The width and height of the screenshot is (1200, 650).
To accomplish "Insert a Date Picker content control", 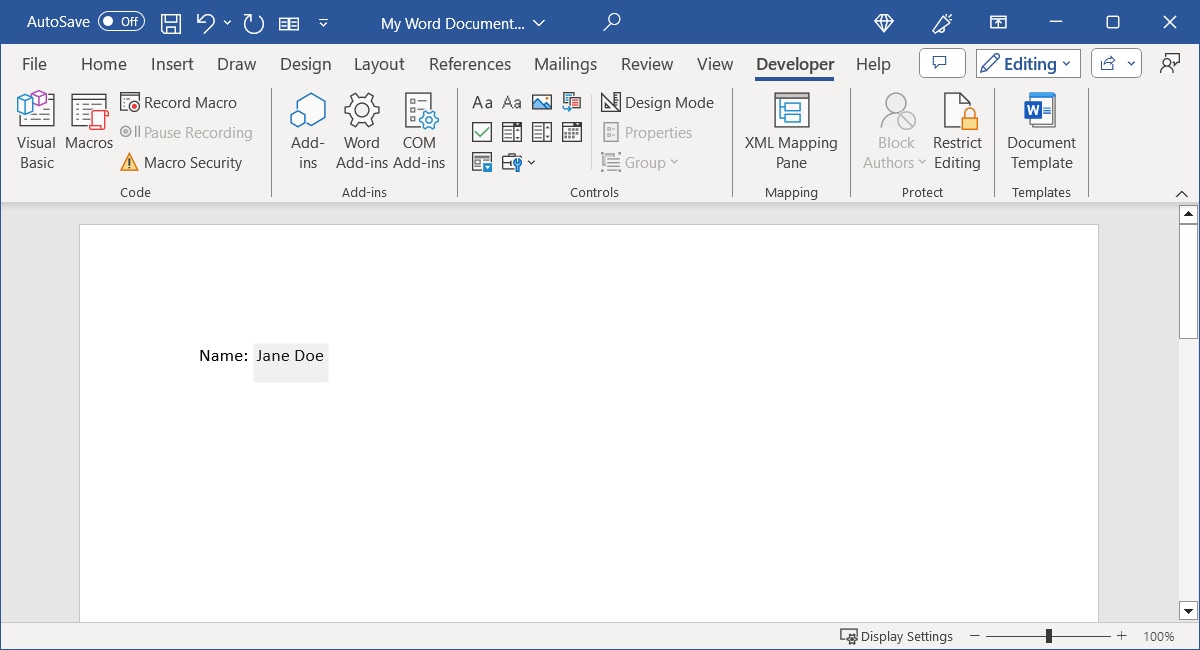I will 571,132.
